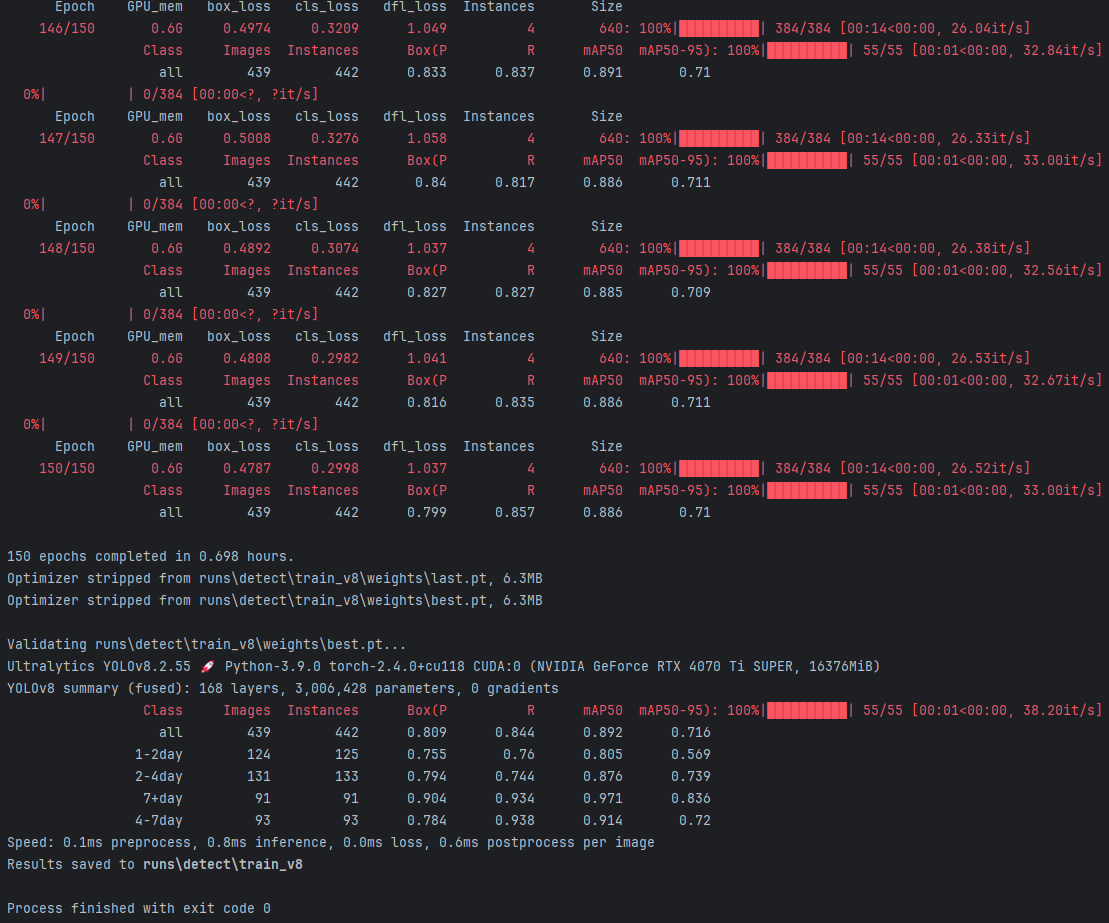Click validation speed "32.56it/s"
The height and width of the screenshot is (923, 1109).
tap(1059, 270)
